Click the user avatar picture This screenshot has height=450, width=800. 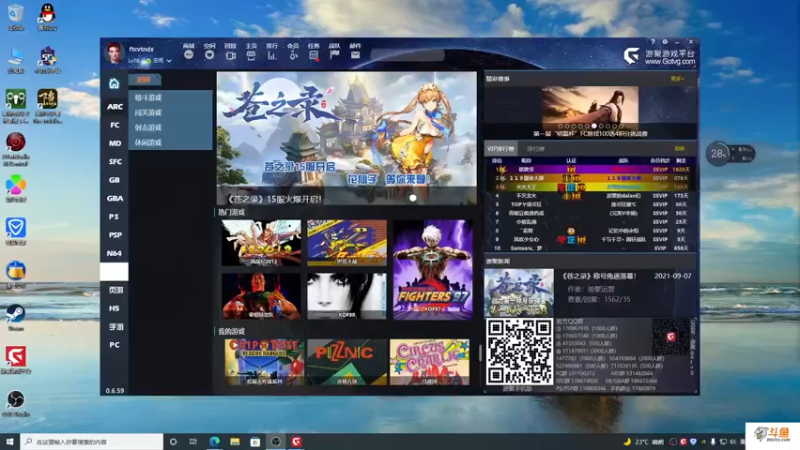tap(114, 53)
